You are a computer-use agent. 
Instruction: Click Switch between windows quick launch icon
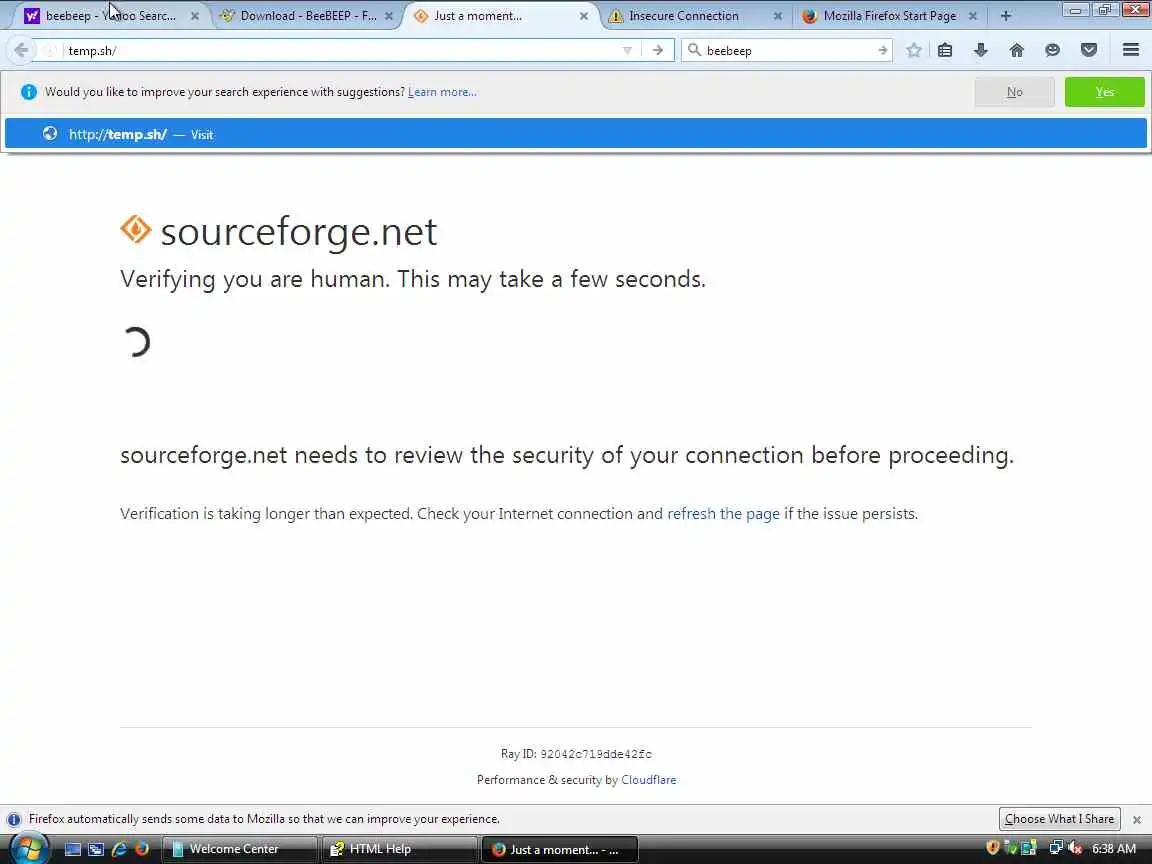(96, 849)
